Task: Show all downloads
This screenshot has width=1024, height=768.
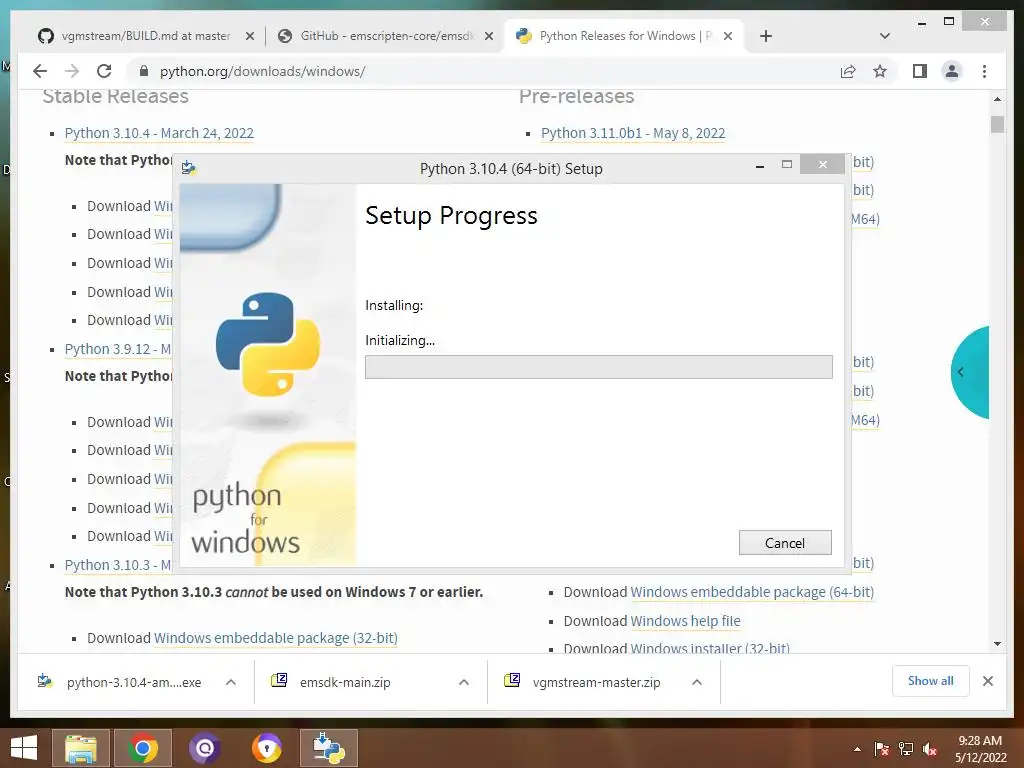Action: 931,681
